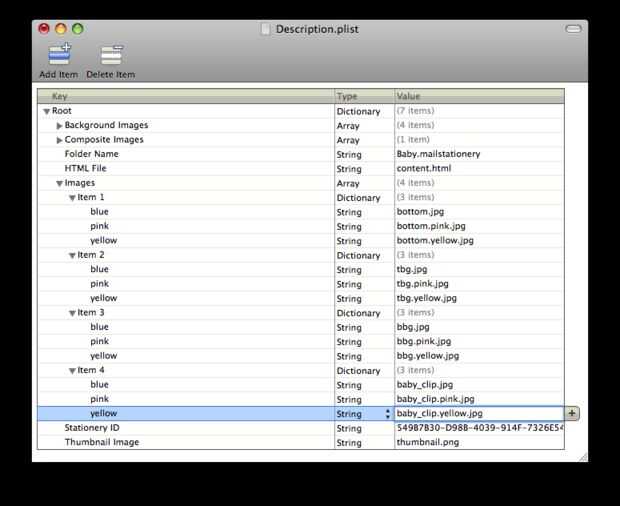
Task: Expand the Composite Images array
Action: (59, 140)
